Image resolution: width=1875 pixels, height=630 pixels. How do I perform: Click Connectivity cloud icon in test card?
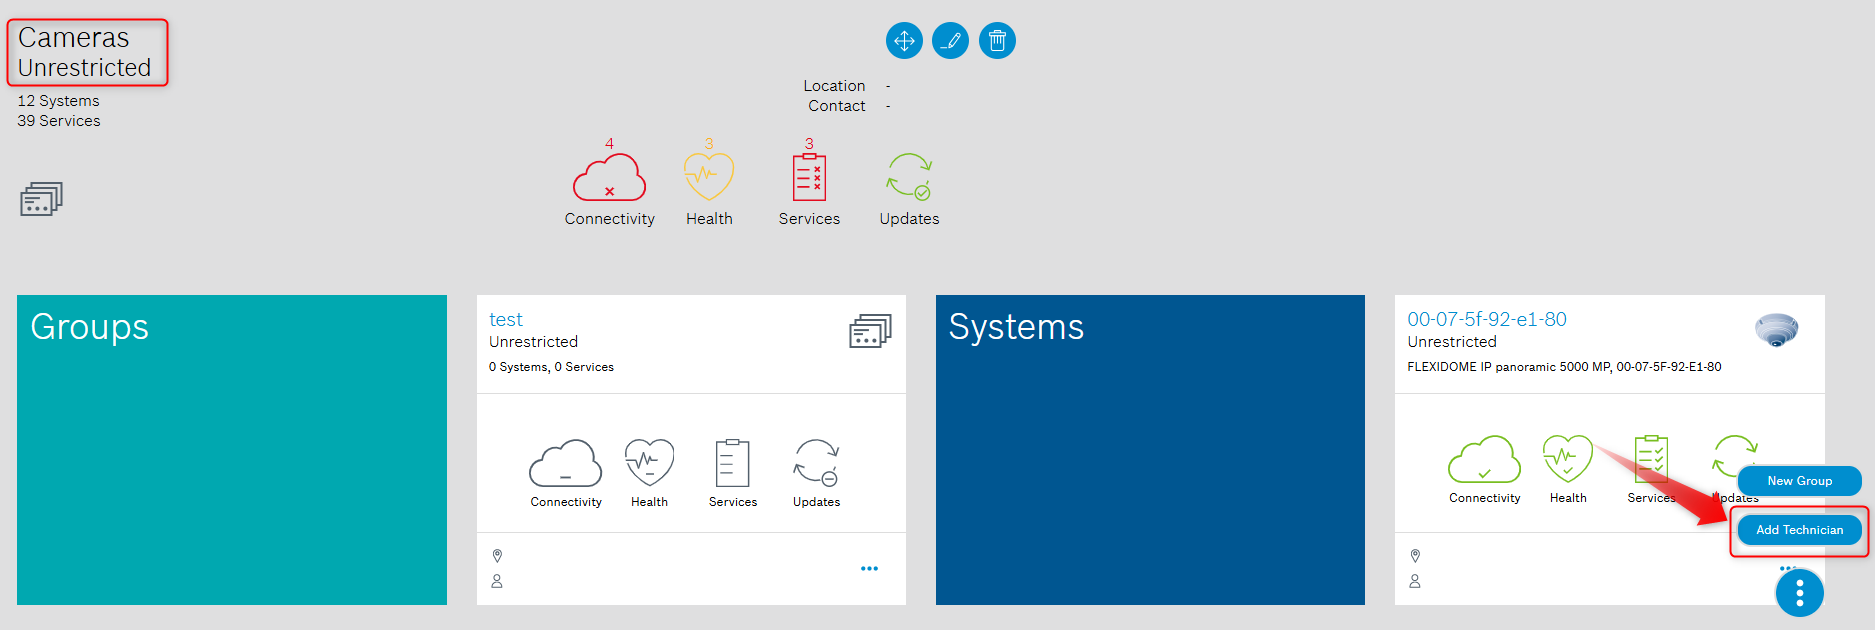tap(566, 463)
